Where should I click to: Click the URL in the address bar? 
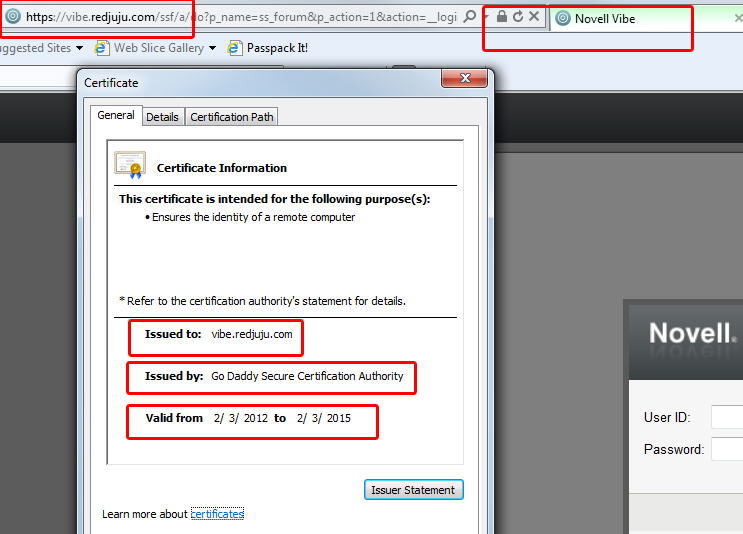[241, 17]
